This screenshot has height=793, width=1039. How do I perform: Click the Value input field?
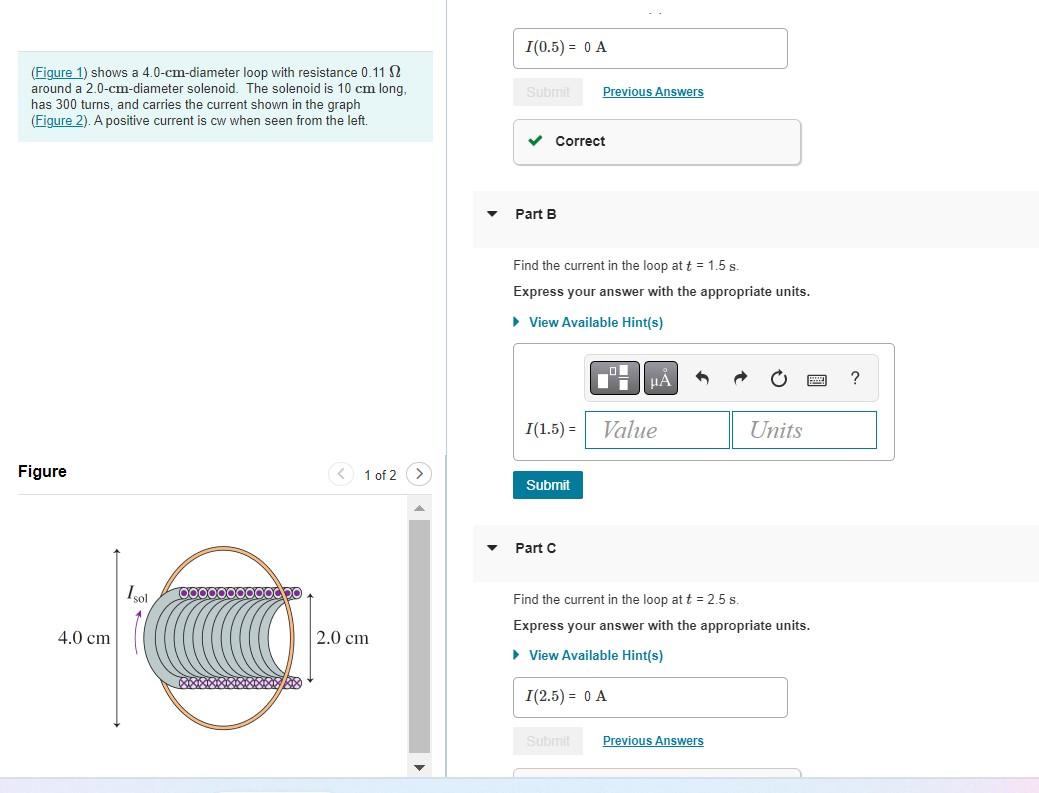(x=657, y=429)
